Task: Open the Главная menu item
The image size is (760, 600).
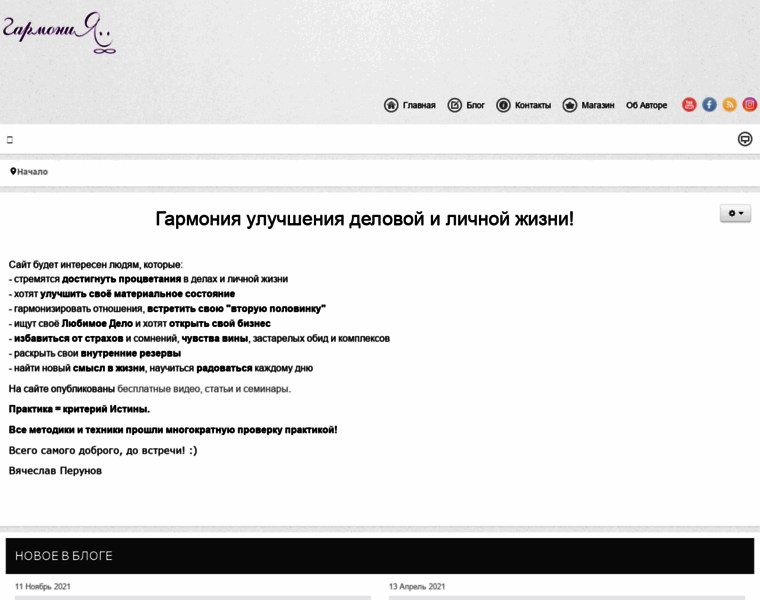Action: pos(419,105)
